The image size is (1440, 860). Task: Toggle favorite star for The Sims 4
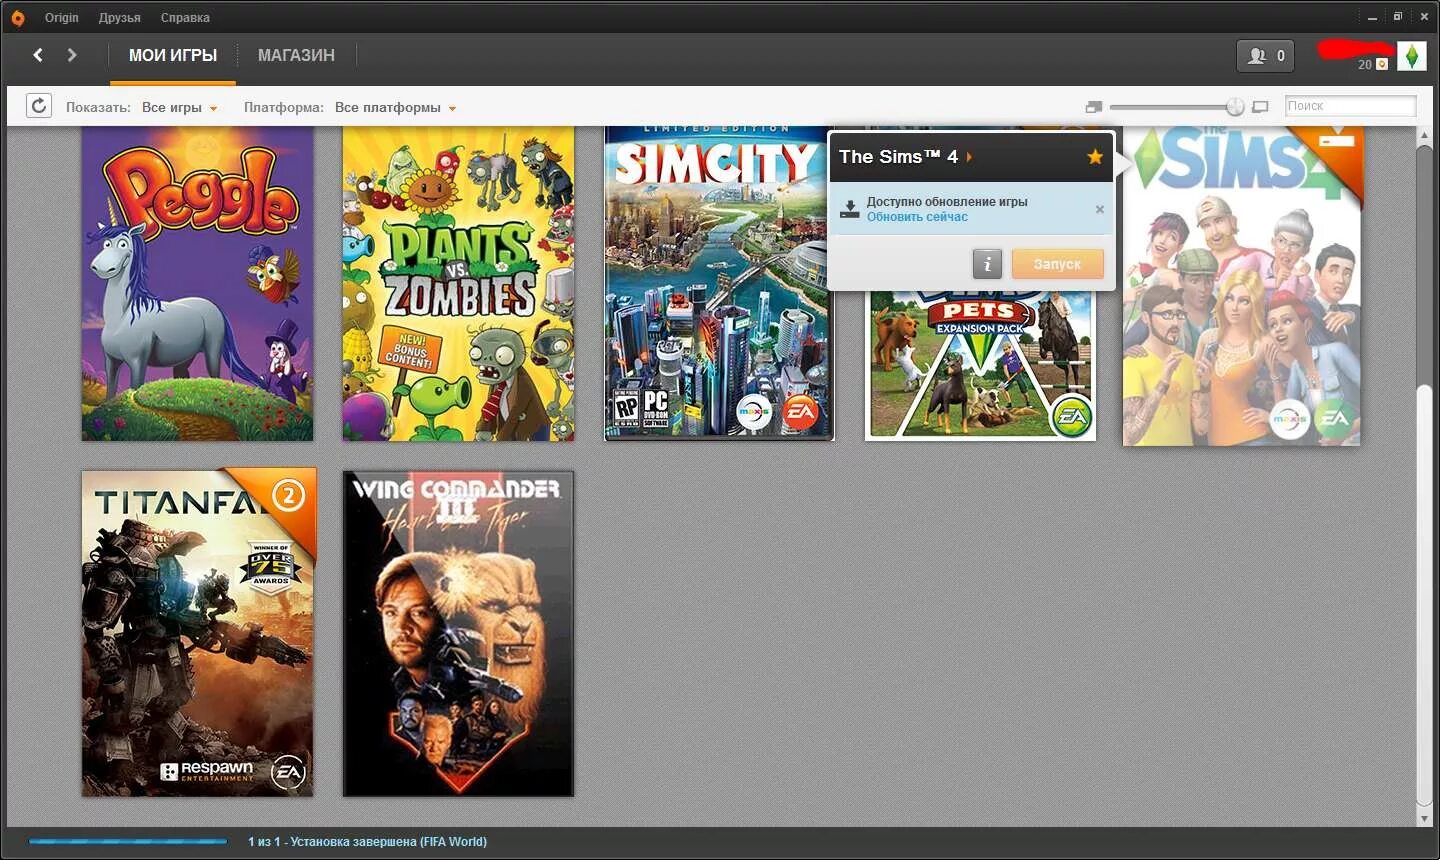[1095, 157]
